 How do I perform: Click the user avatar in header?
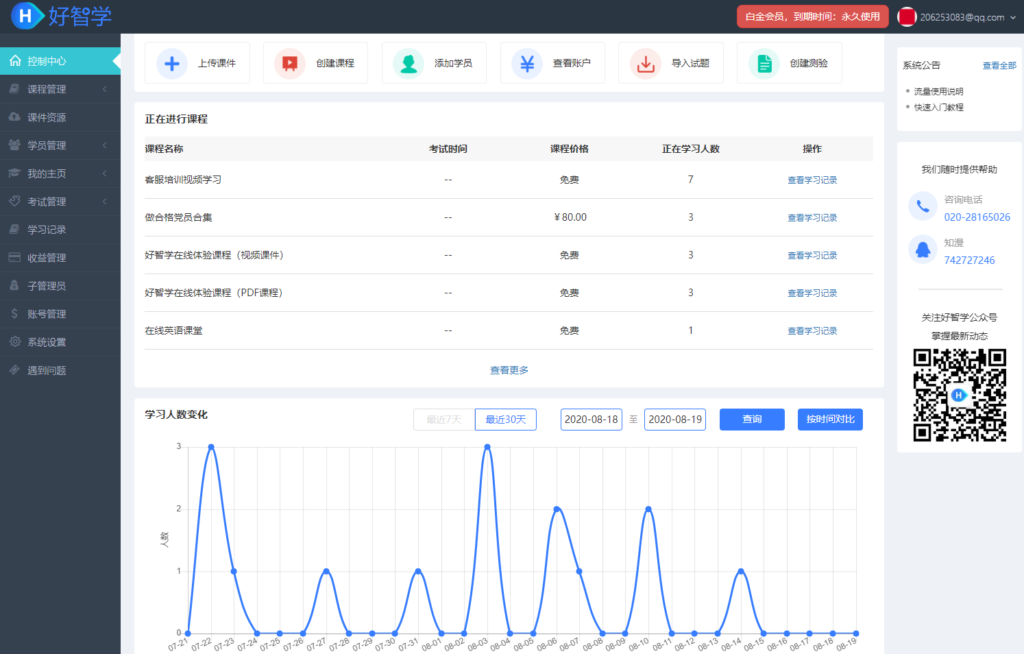906,17
